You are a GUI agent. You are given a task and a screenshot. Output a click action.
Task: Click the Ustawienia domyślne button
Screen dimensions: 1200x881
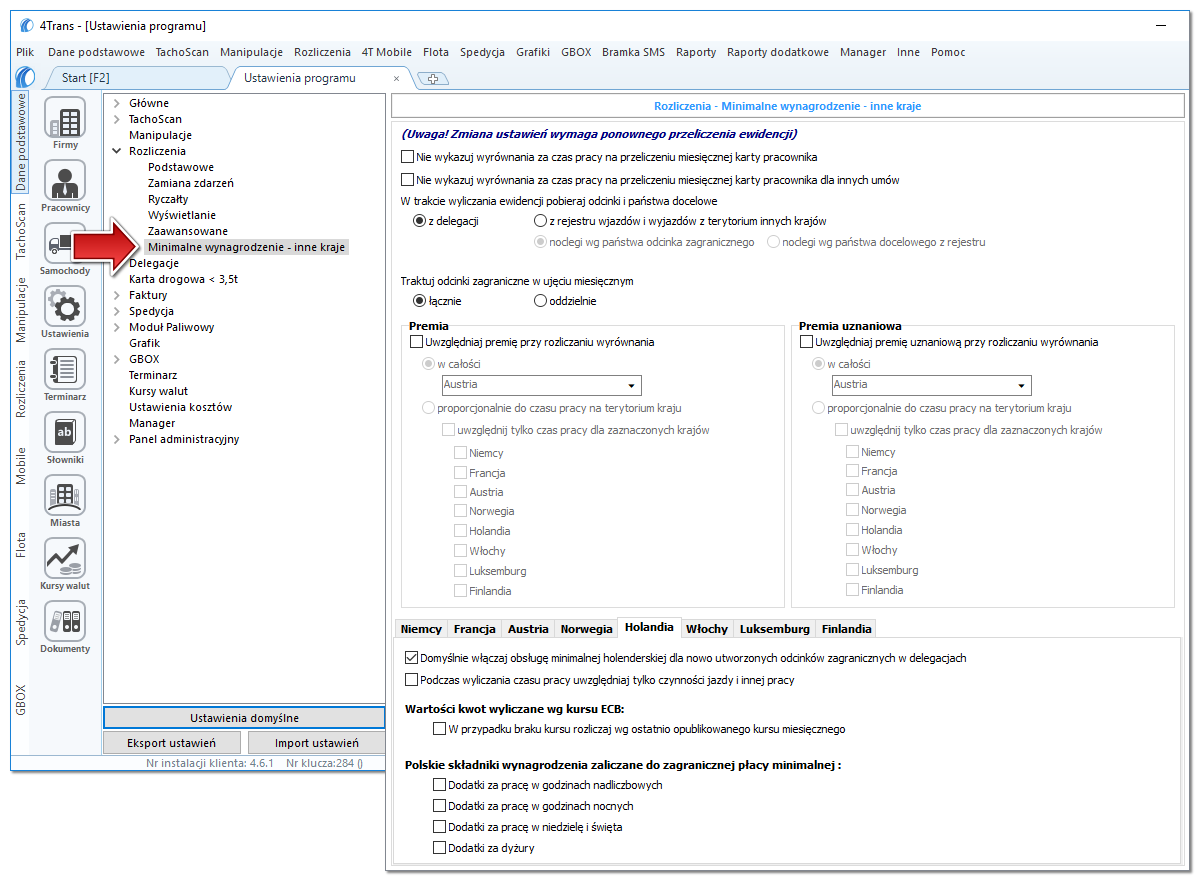tap(244, 718)
